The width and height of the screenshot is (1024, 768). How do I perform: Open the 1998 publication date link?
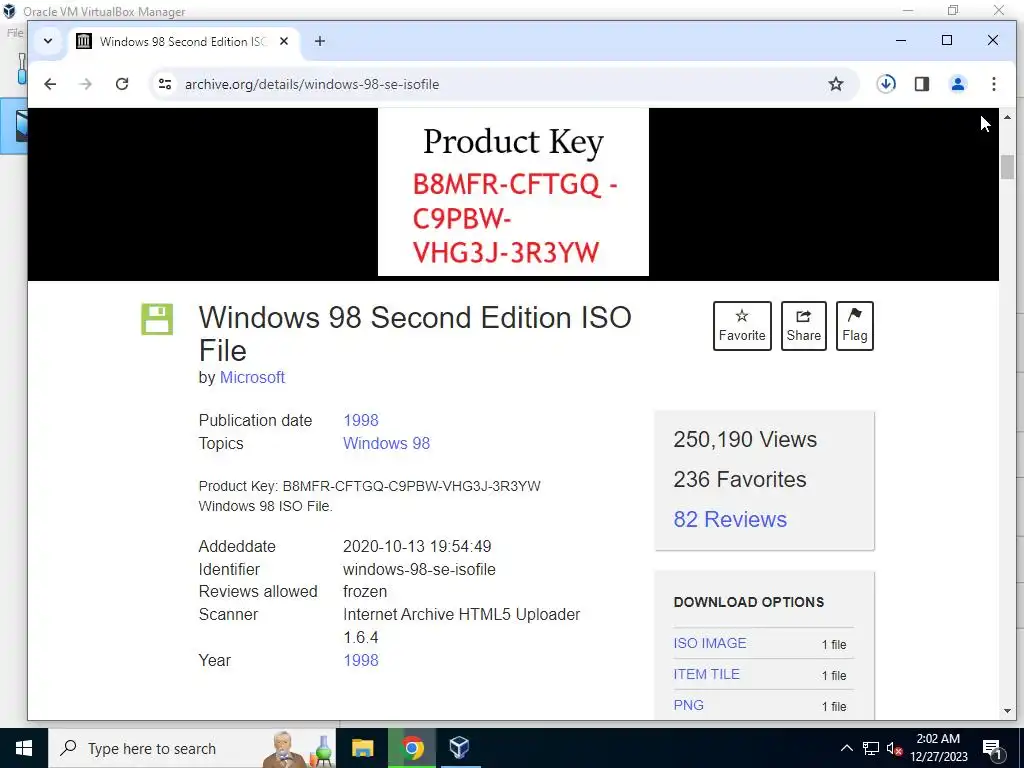pyautogui.click(x=360, y=421)
